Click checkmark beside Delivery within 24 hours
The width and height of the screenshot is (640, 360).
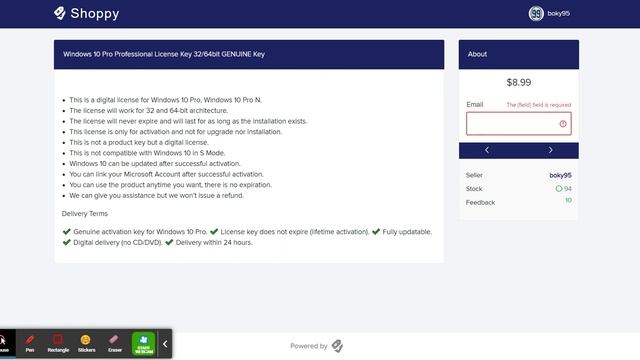pos(169,242)
